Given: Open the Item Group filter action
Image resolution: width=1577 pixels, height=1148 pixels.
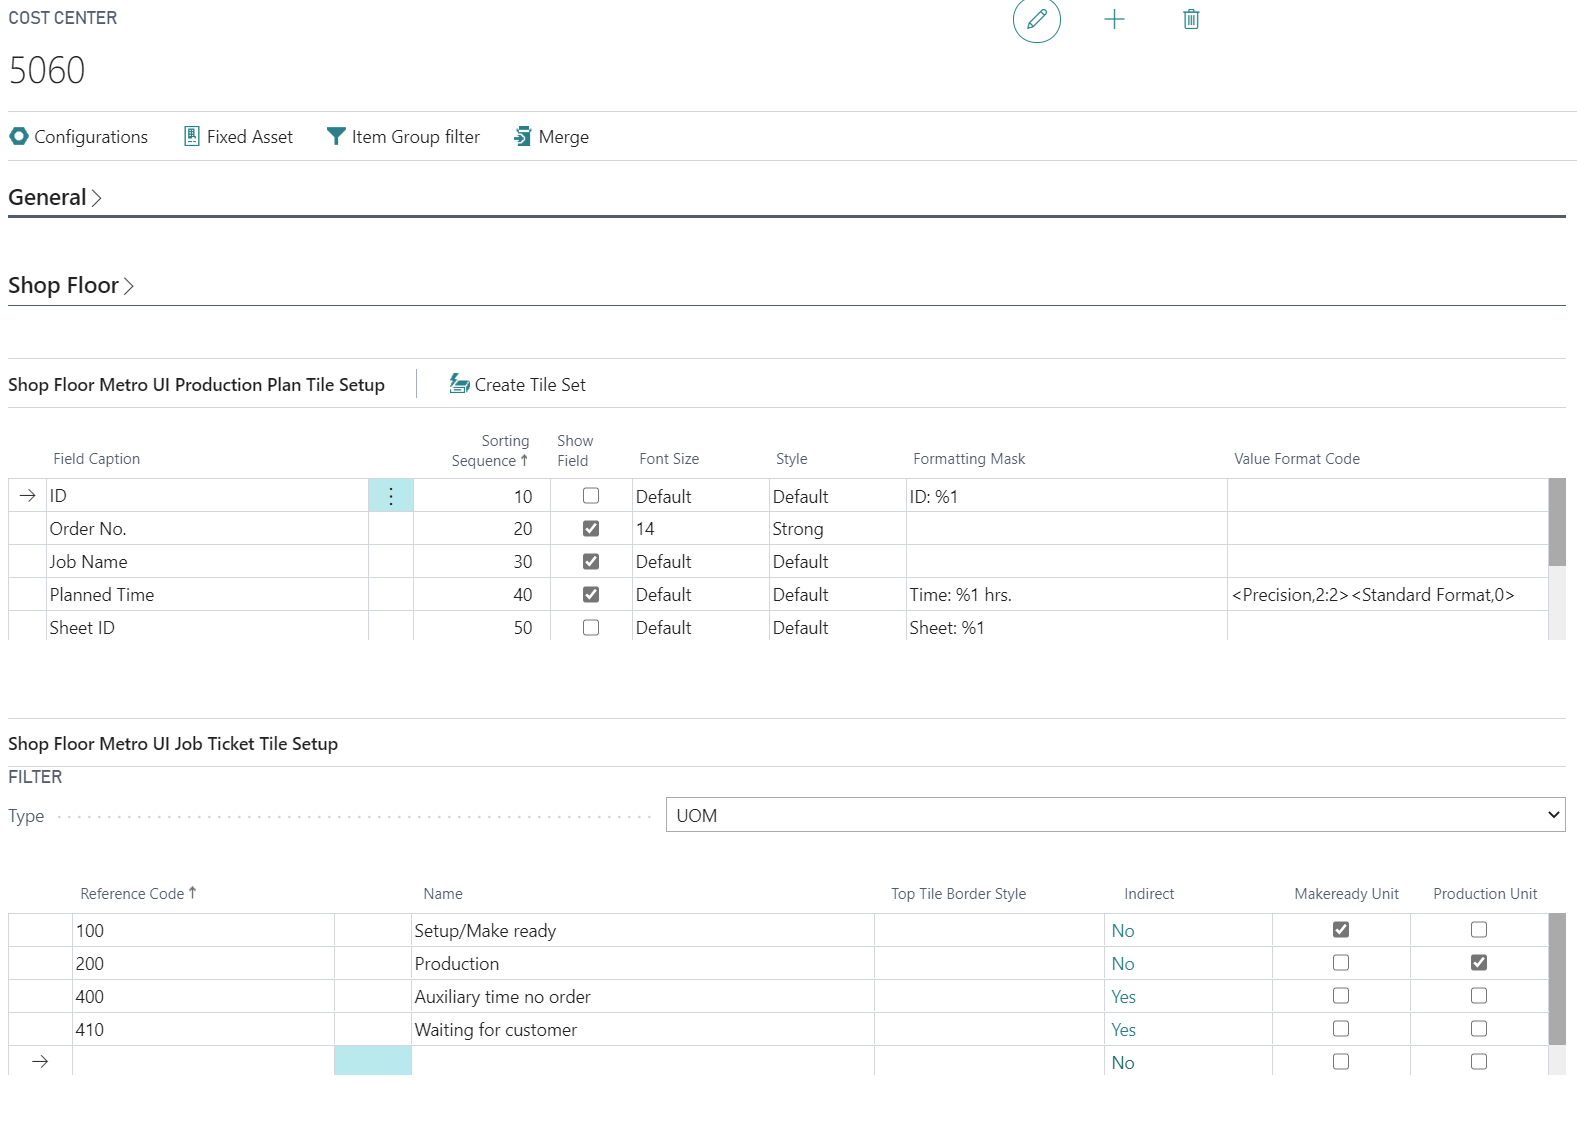Looking at the screenshot, I should coord(404,136).
